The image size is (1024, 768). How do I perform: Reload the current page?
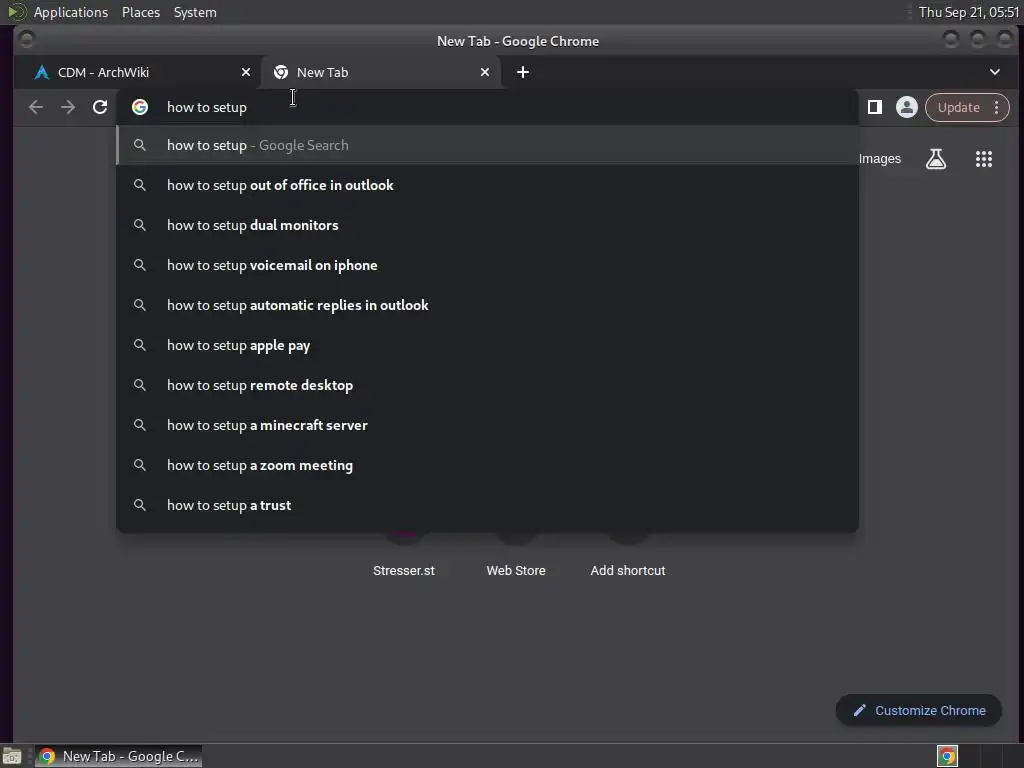(100, 107)
